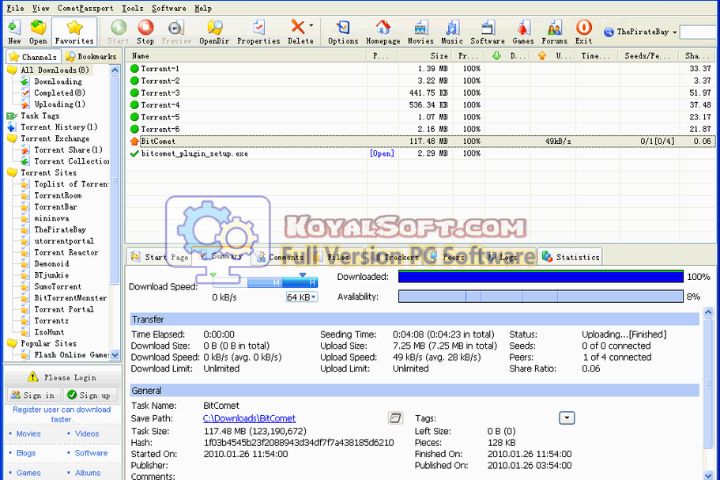Open ThePirateBay search engine dropdown
The width and height of the screenshot is (720, 480).
(675, 32)
